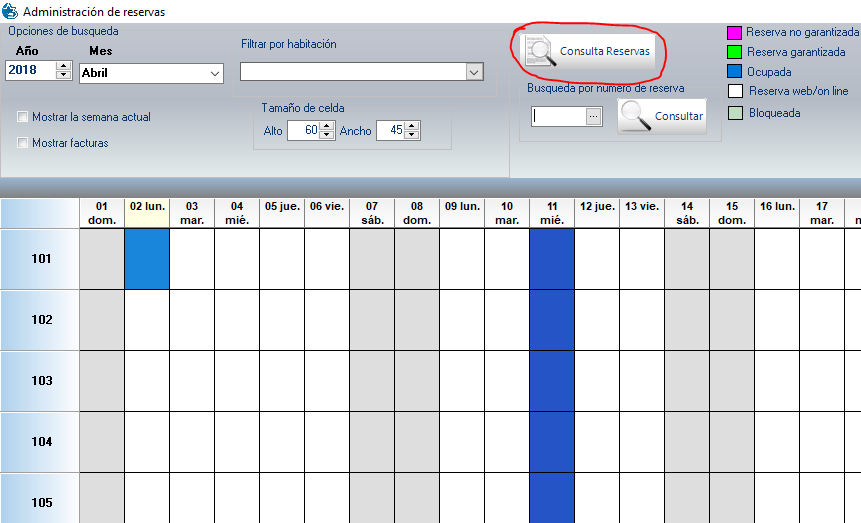
Task: Expand the Filtrar por habitación dropdown
Action: pos(474,72)
